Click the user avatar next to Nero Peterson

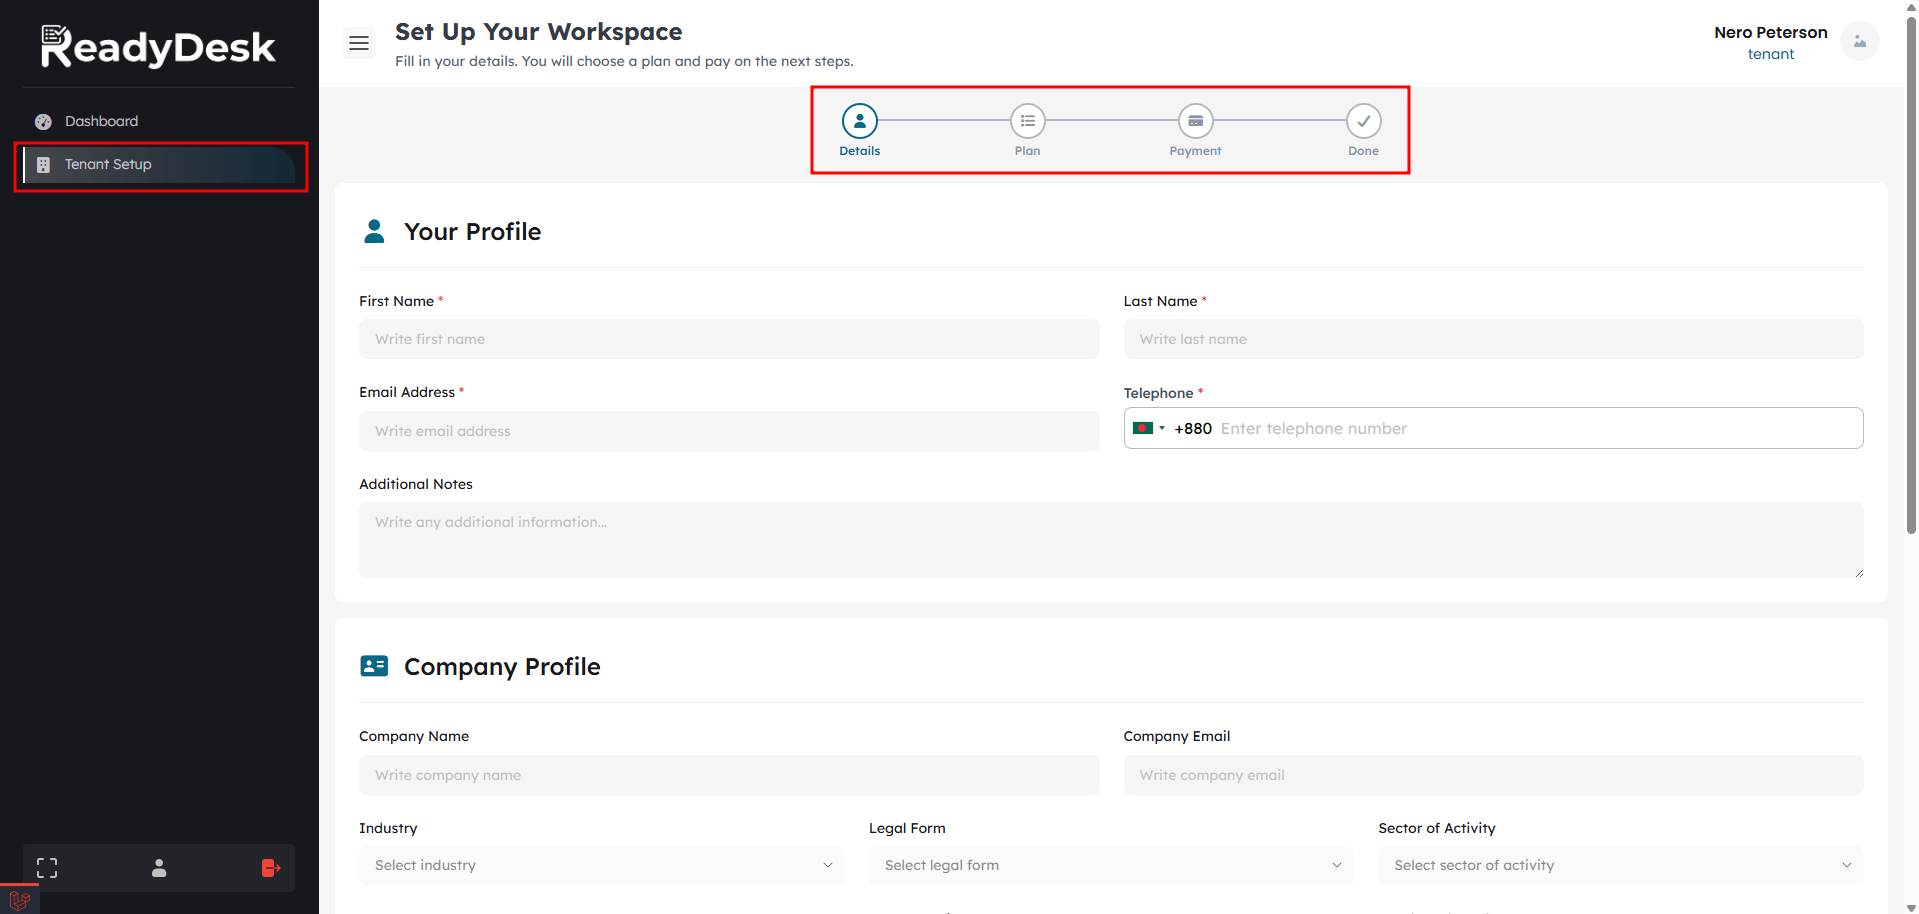click(x=1859, y=42)
